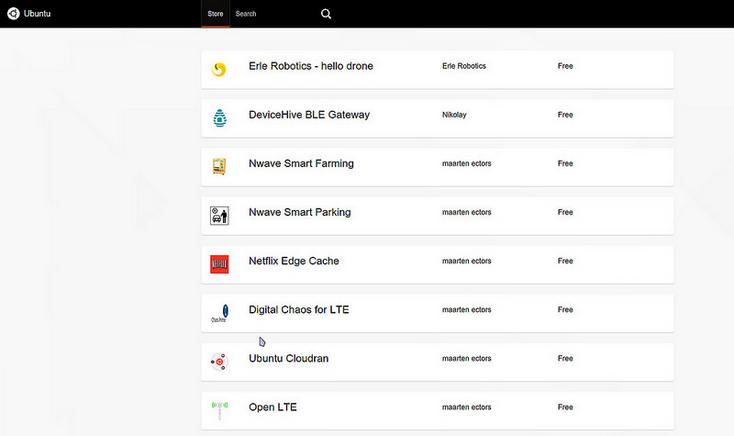Open Erle Robotics - hello drone app

pyautogui.click(x=311, y=66)
